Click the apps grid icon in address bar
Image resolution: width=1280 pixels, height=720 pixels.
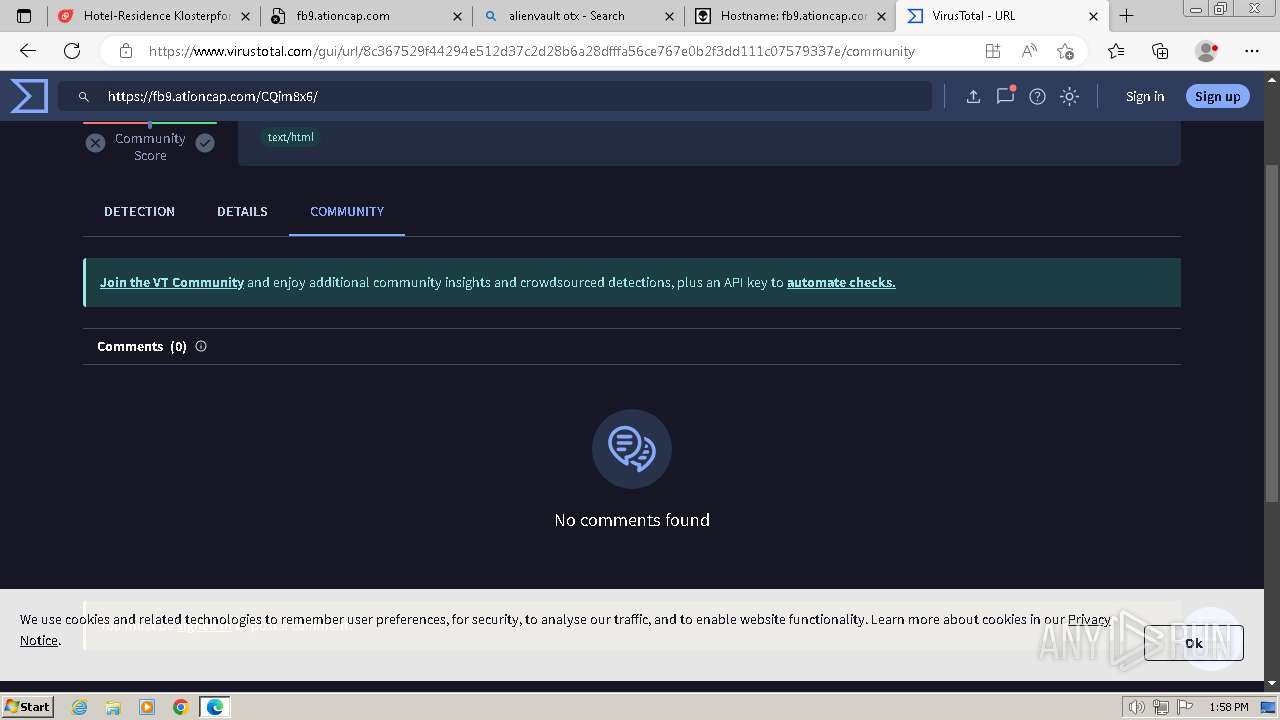[x=992, y=51]
